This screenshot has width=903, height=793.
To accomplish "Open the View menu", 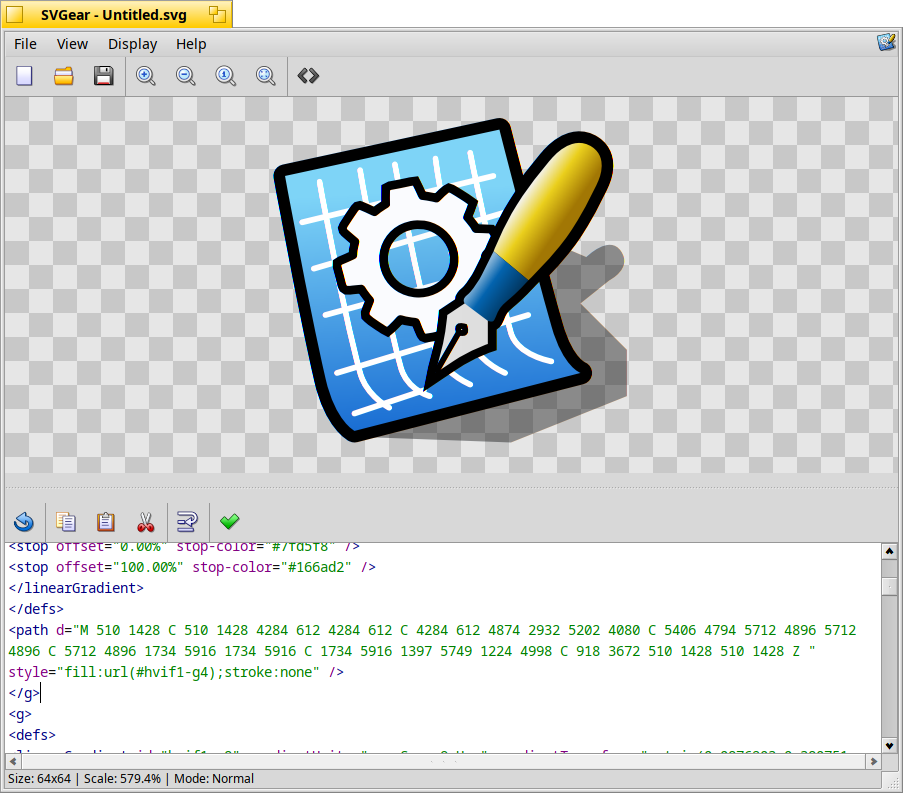I will (72, 44).
